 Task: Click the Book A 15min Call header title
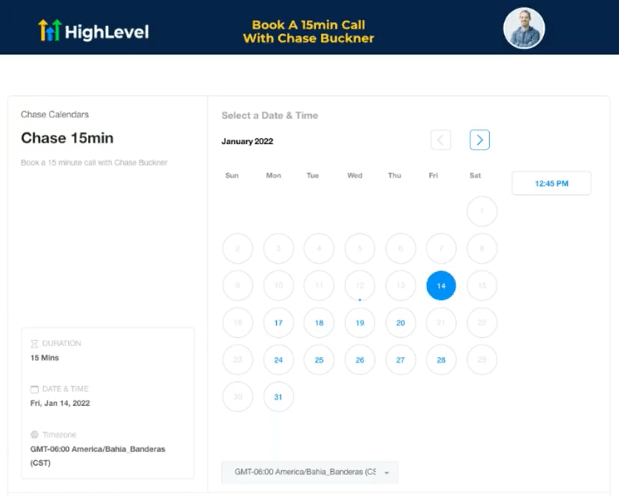[x=308, y=32]
